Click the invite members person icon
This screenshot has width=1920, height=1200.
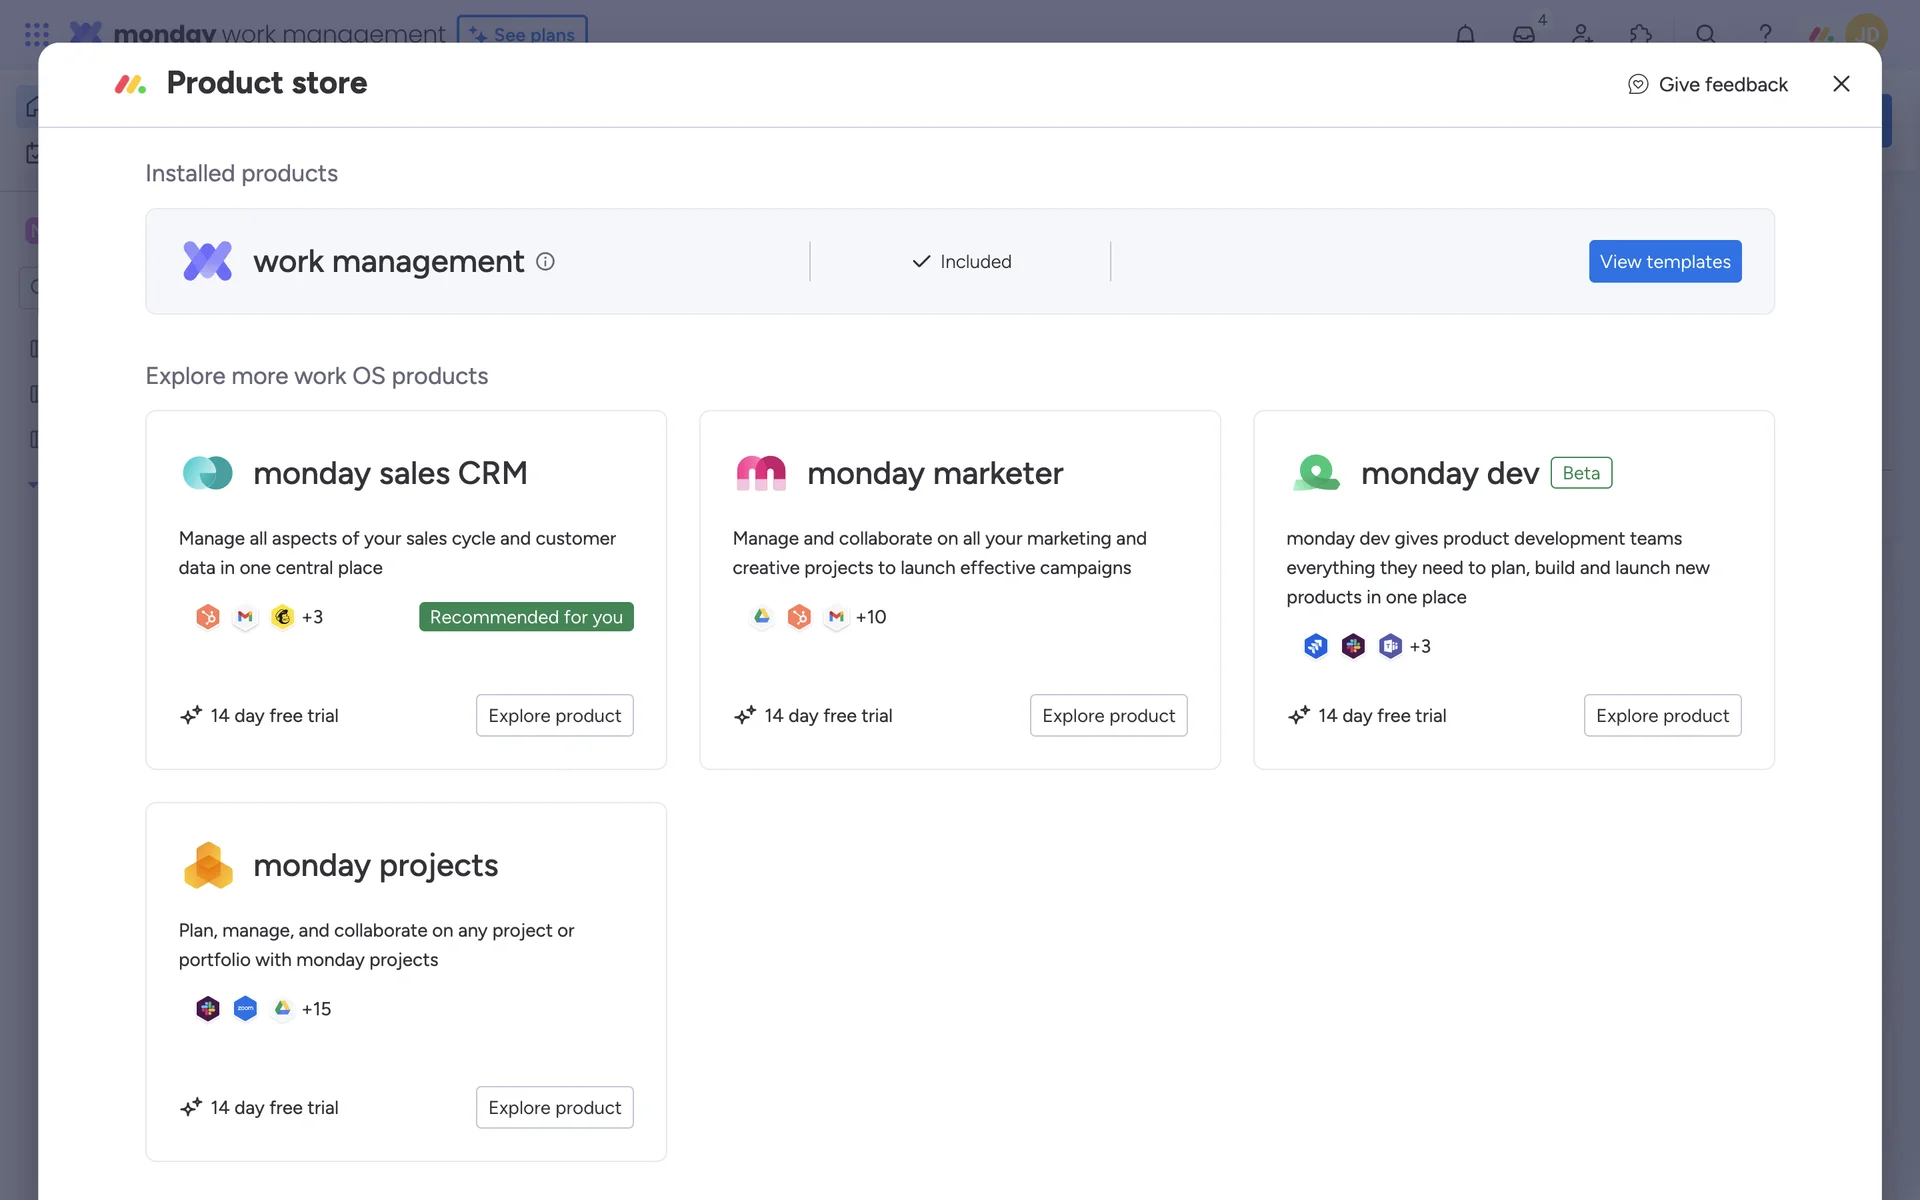(x=1582, y=34)
